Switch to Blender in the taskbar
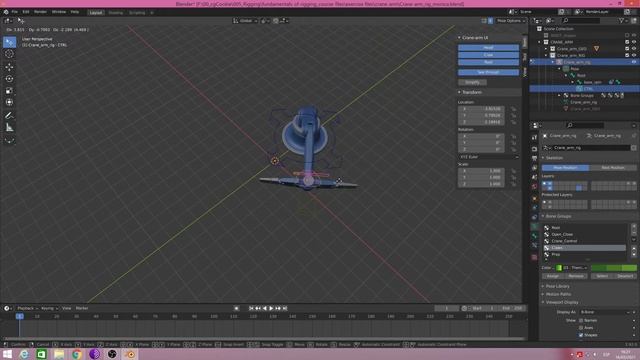Image resolution: width=640 pixels, height=360 pixels. (x=130, y=354)
